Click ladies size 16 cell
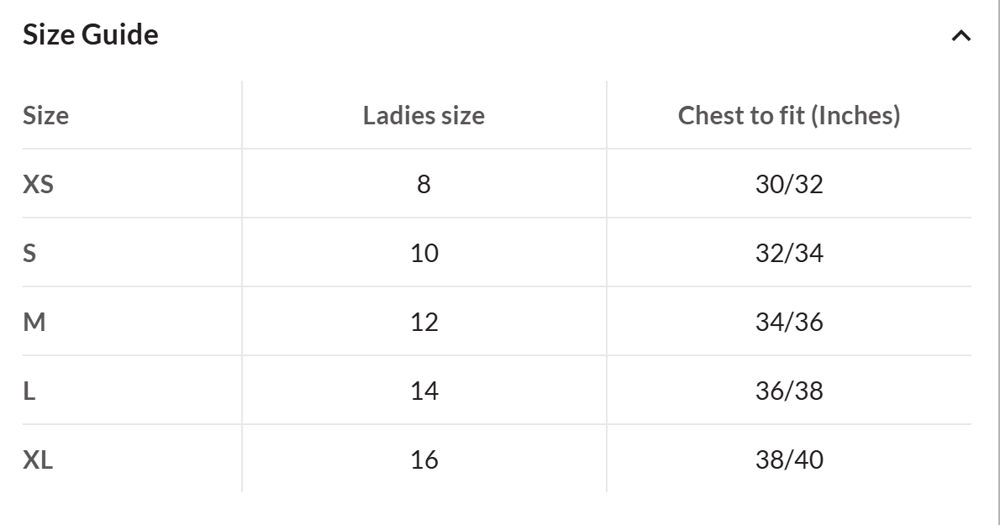The height and width of the screenshot is (525, 1000). click(424, 460)
